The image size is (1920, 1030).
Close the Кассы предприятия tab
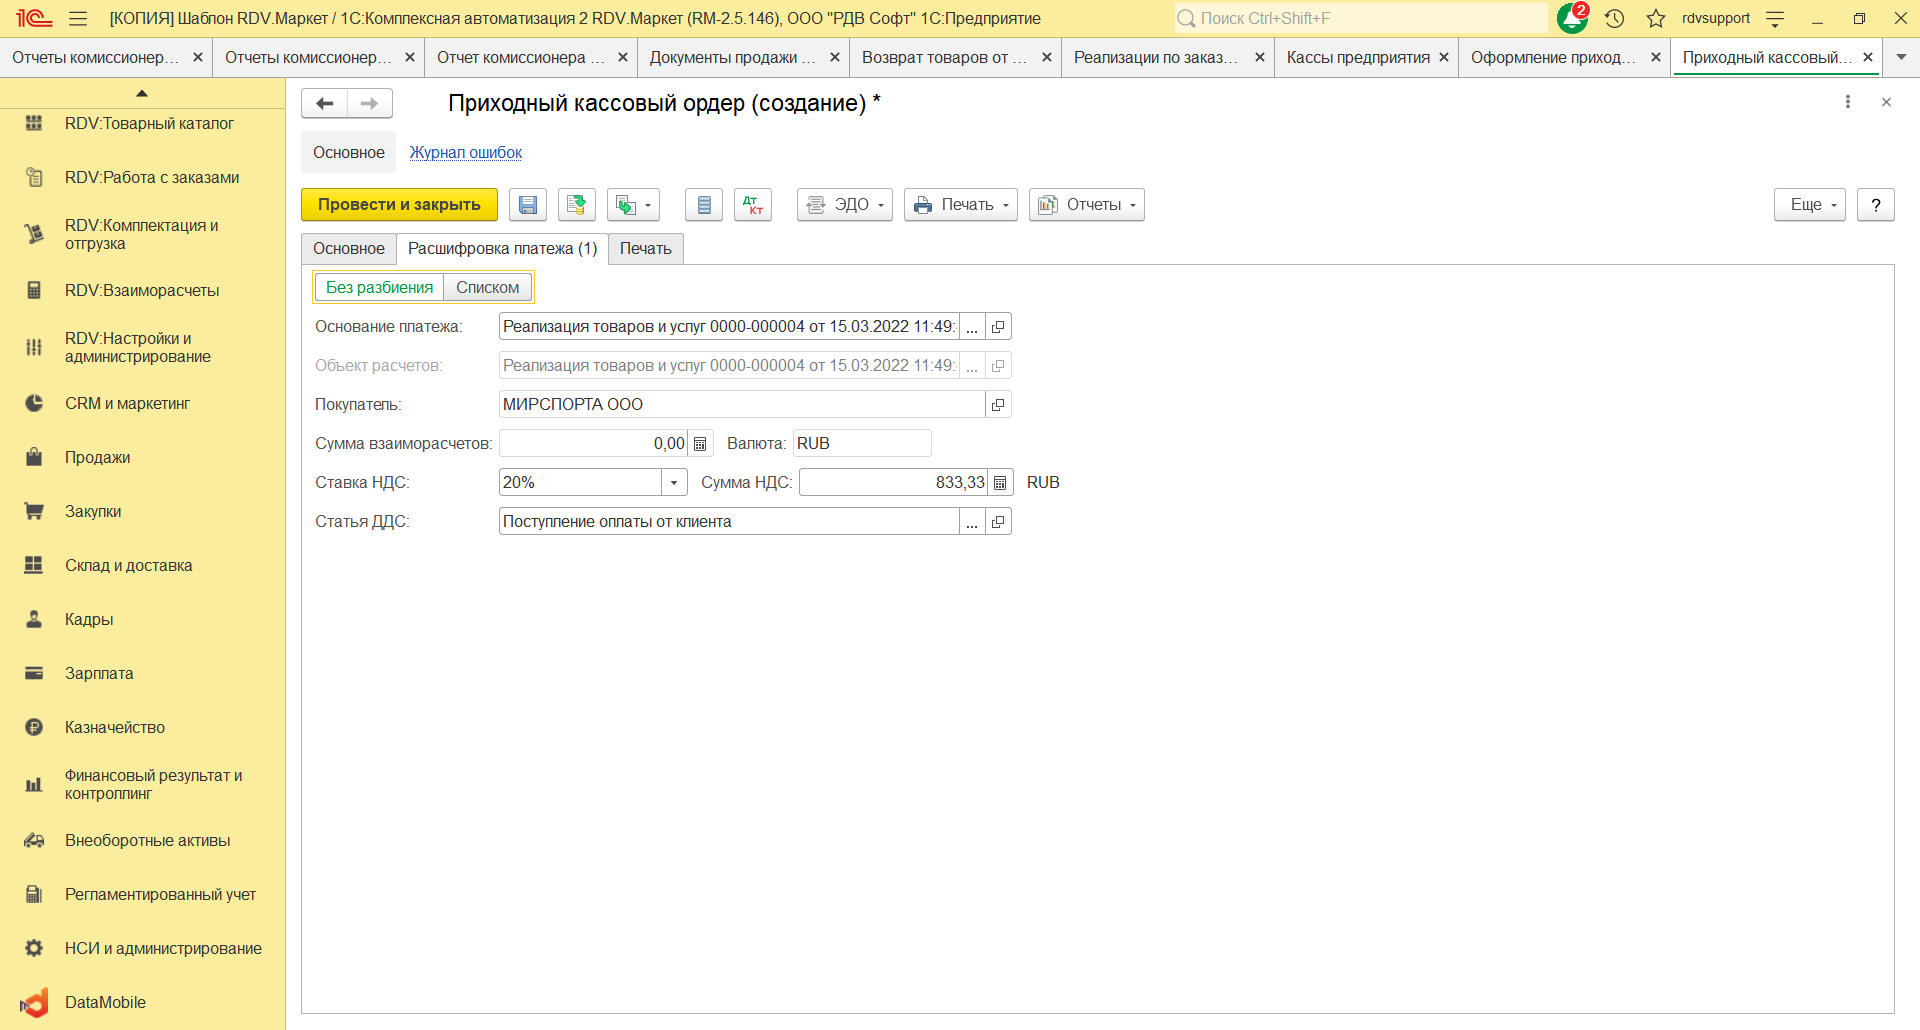point(1444,58)
